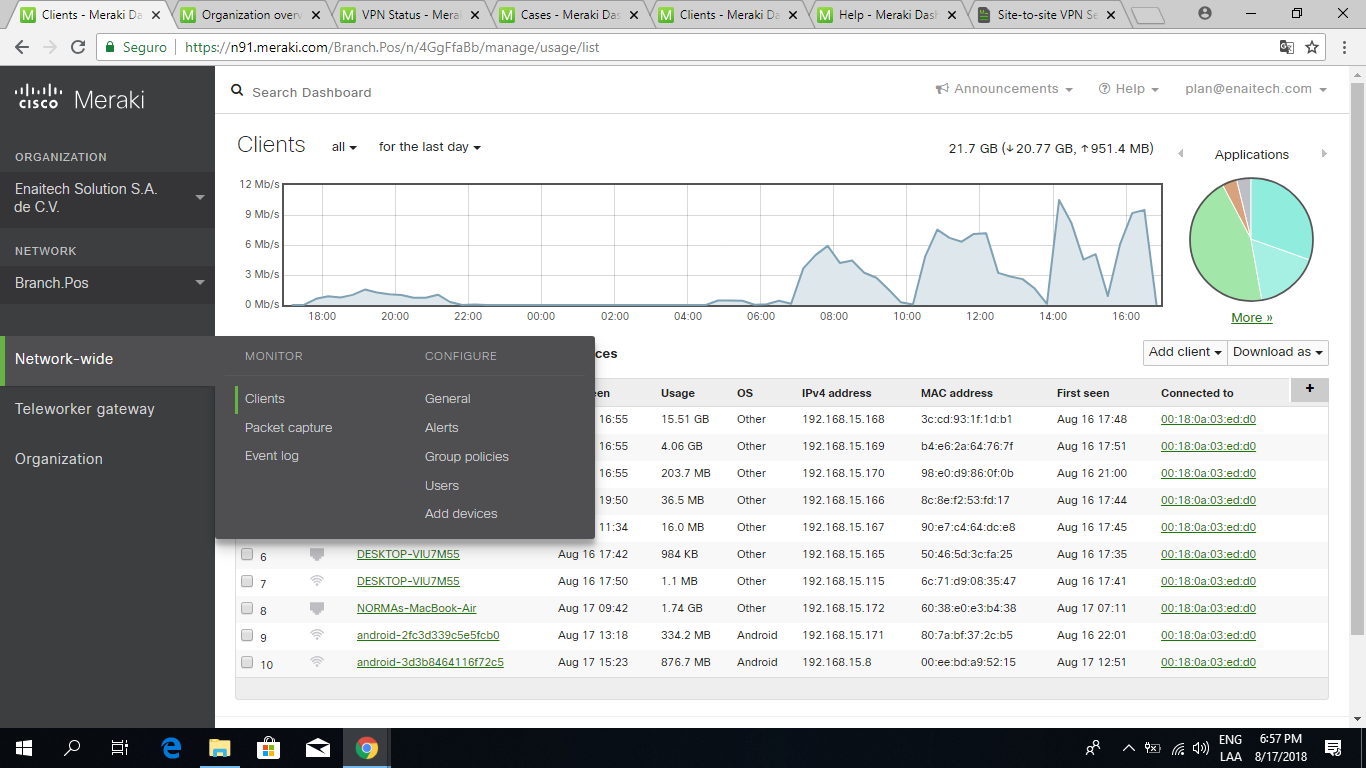Show previous Applications chart with left arrow
This screenshot has width=1366, height=768.
click(1180, 154)
